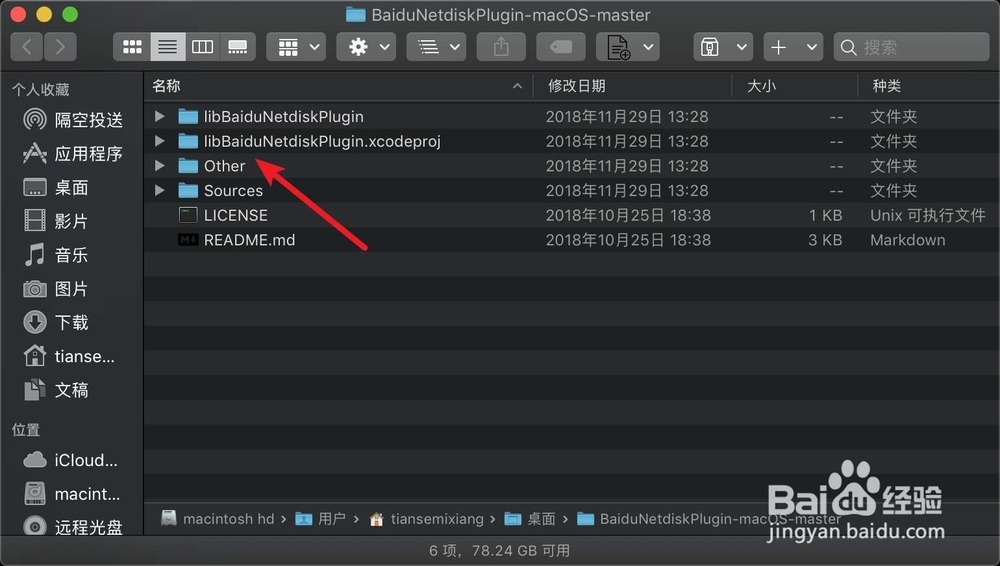
Task: Expand the Other folder triangle
Action: (x=159, y=166)
